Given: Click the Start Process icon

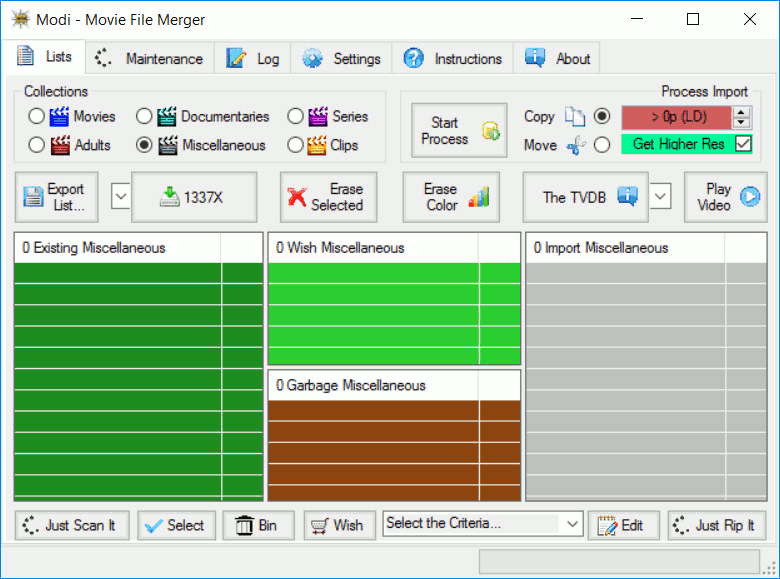Looking at the screenshot, I should 490,131.
